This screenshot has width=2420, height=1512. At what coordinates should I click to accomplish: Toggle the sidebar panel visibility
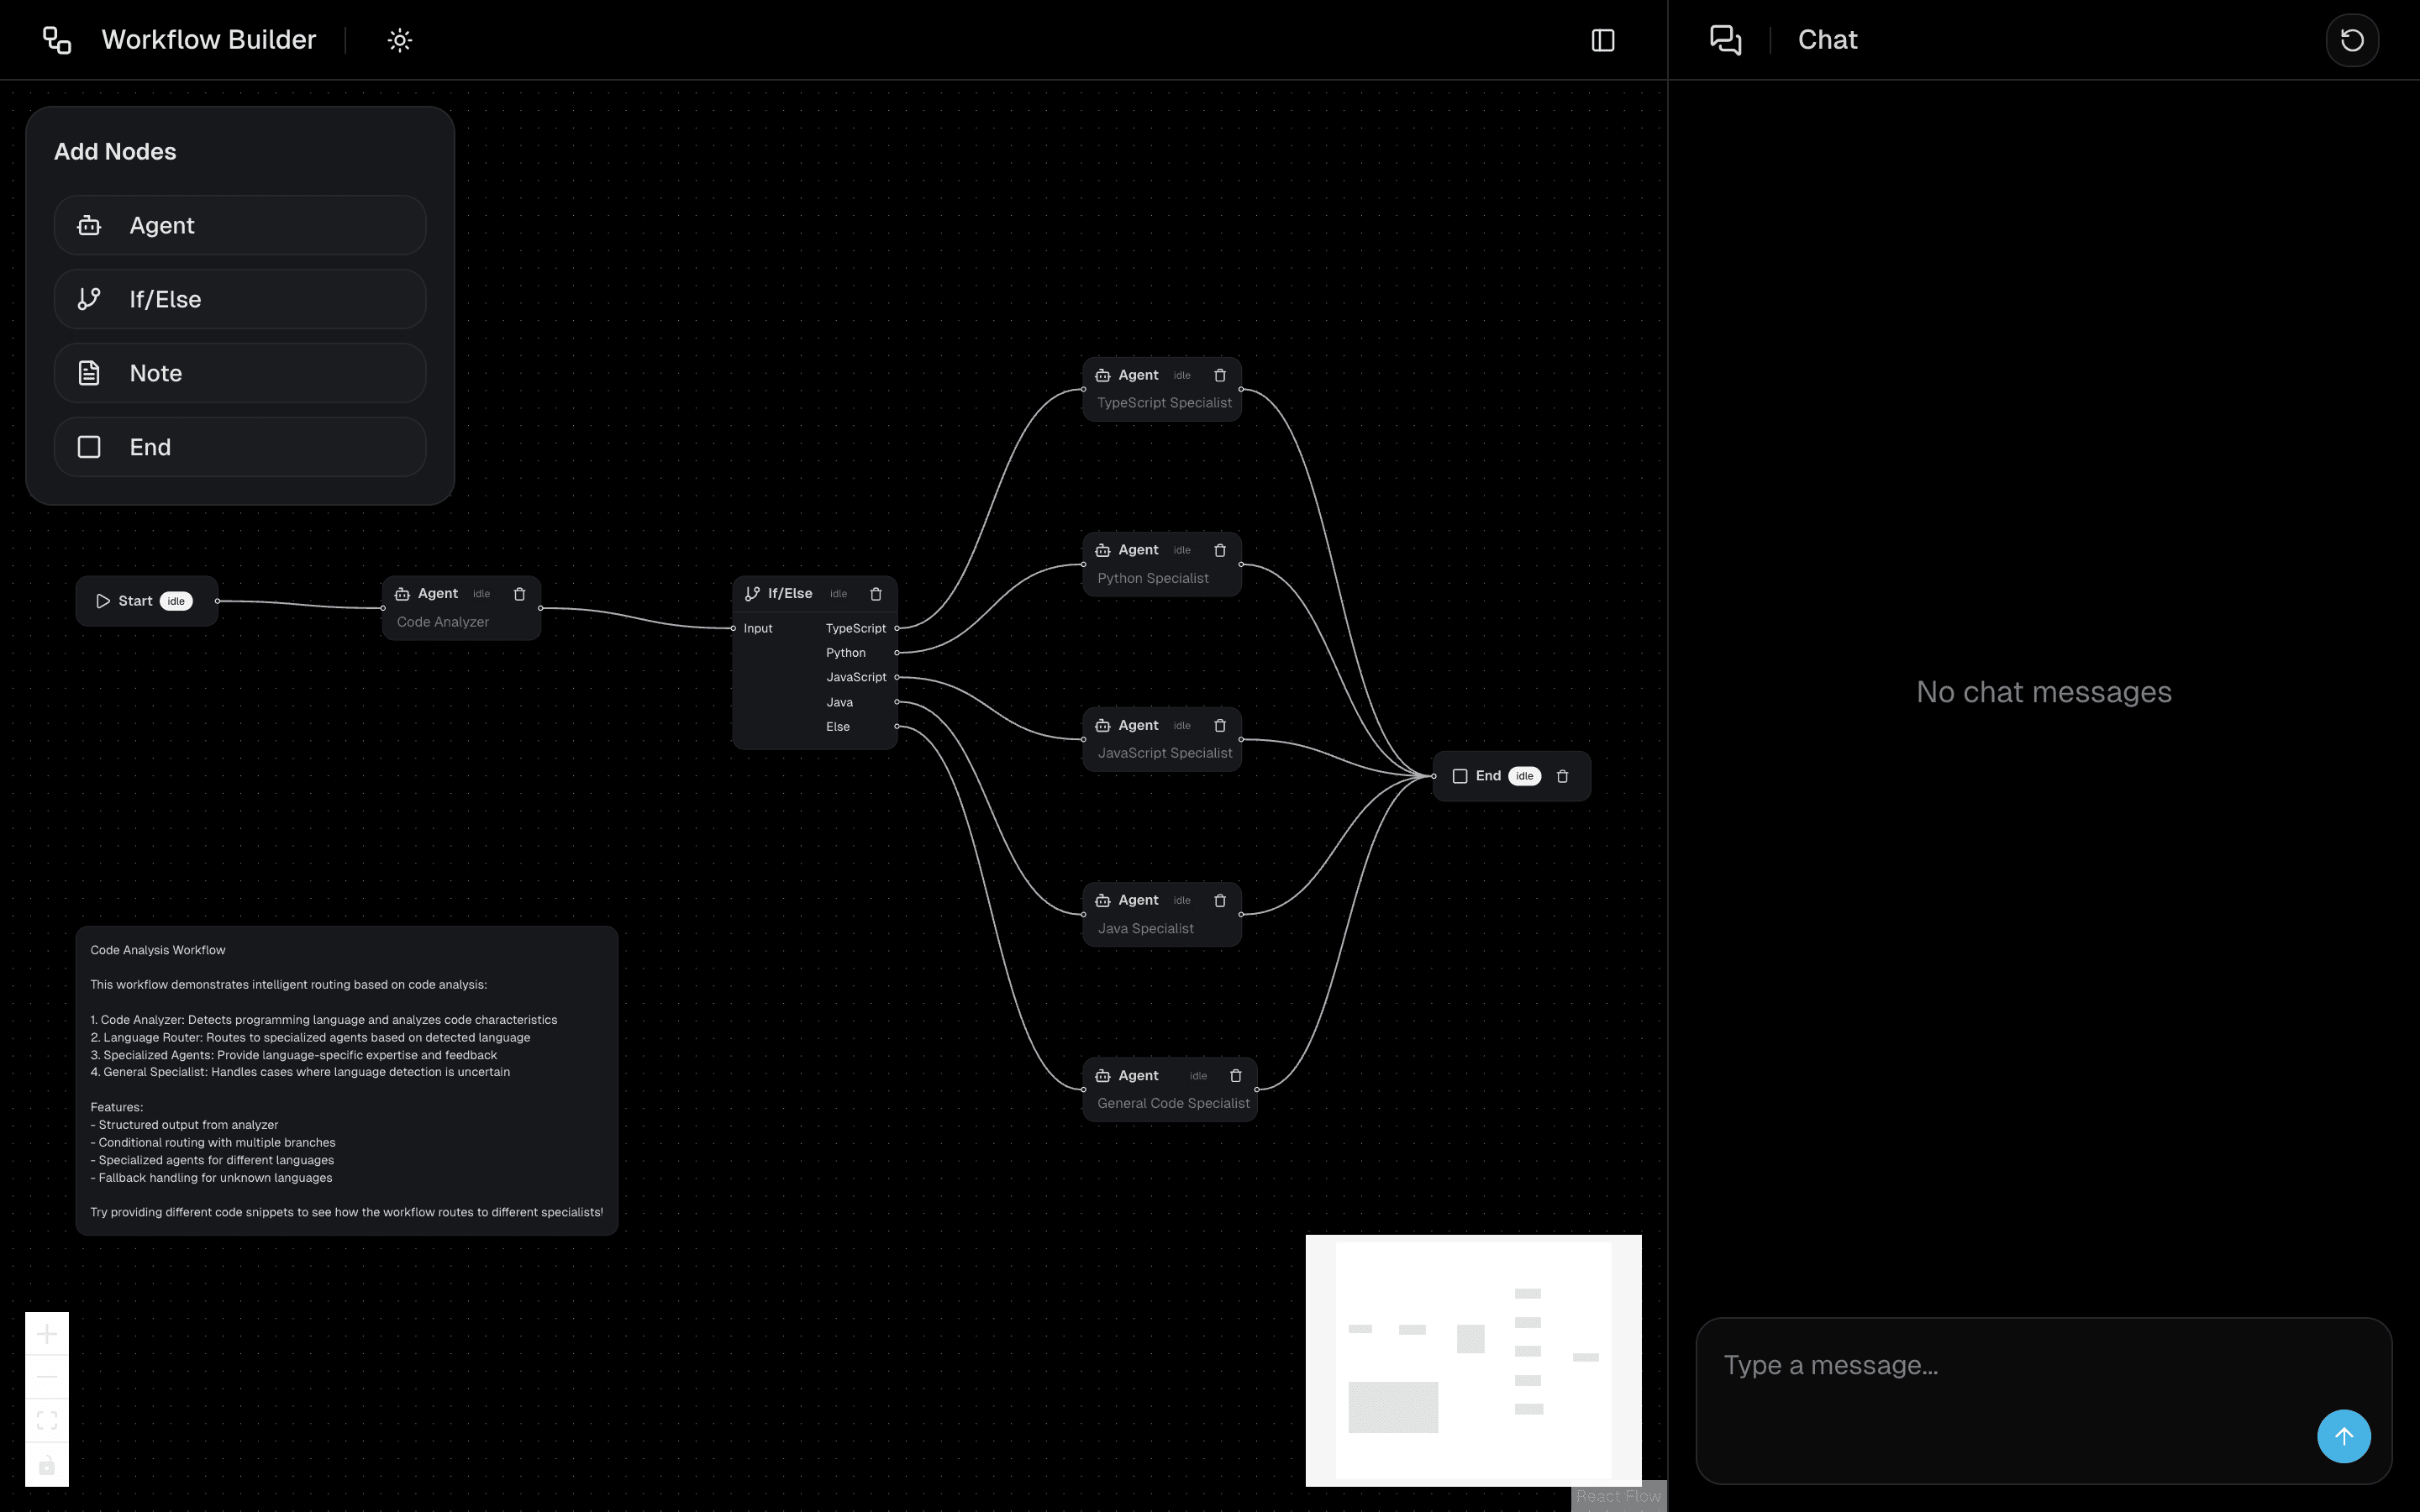click(1602, 40)
